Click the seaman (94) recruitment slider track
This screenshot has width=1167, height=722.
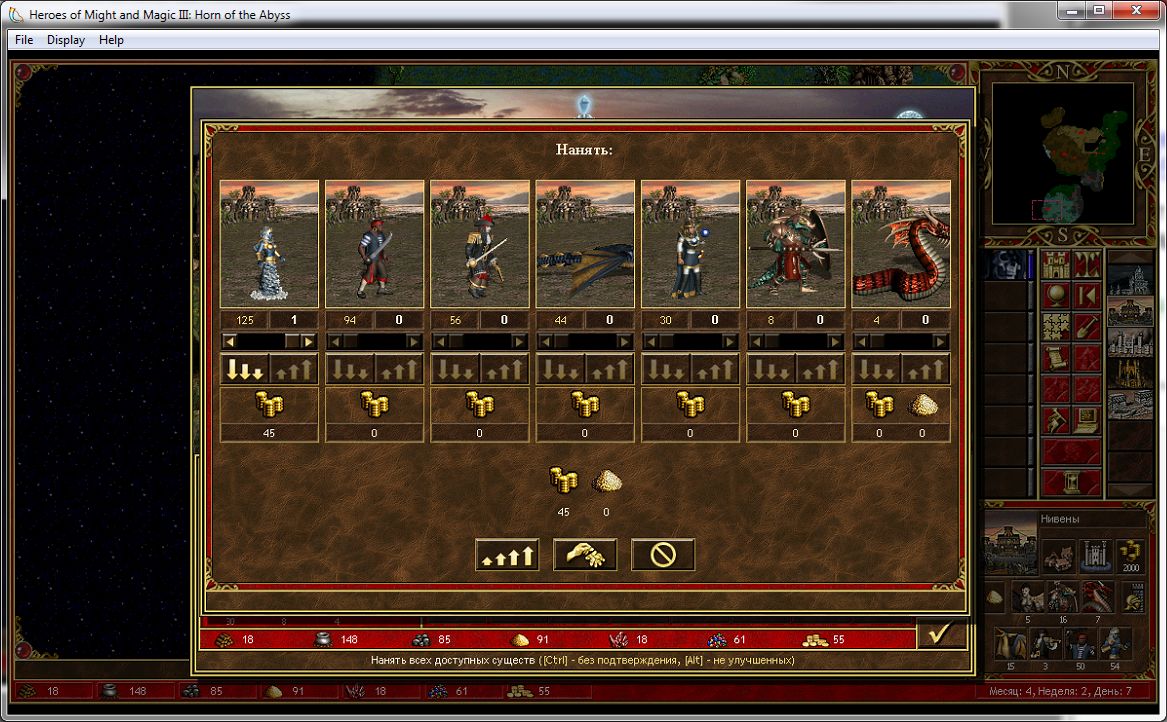click(x=374, y=342)
